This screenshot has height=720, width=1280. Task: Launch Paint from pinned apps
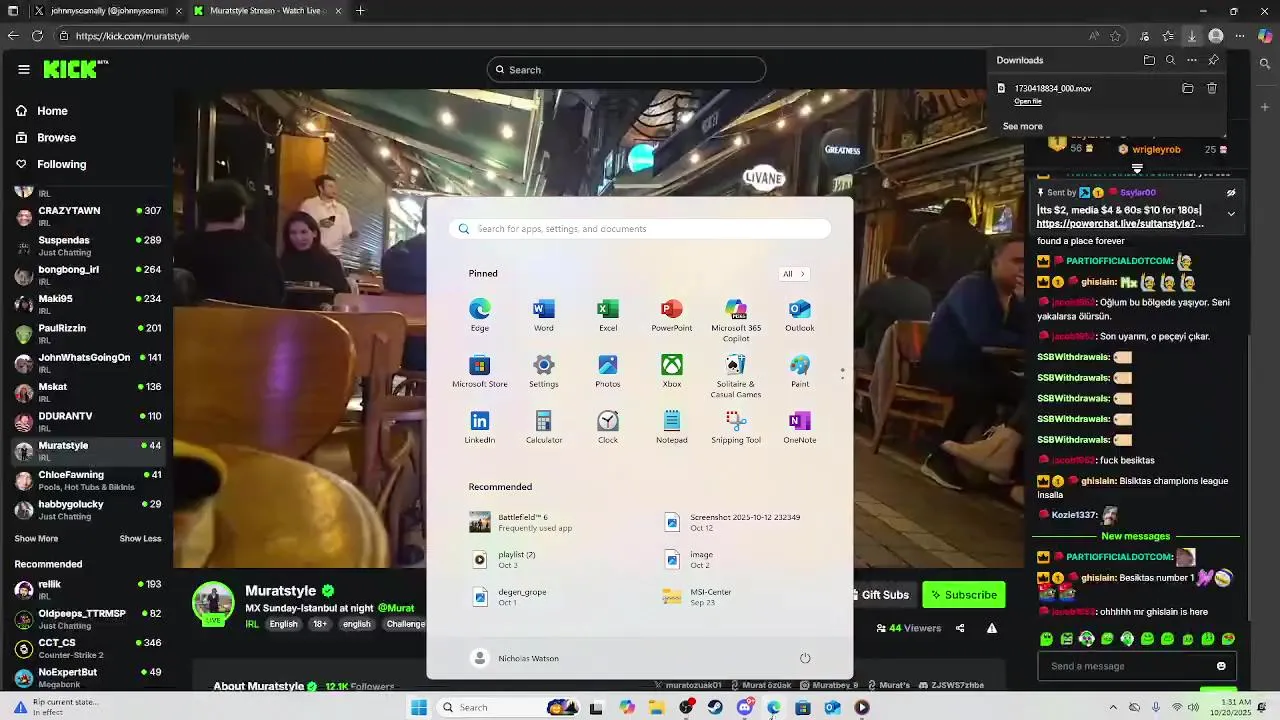click(800, 371)
